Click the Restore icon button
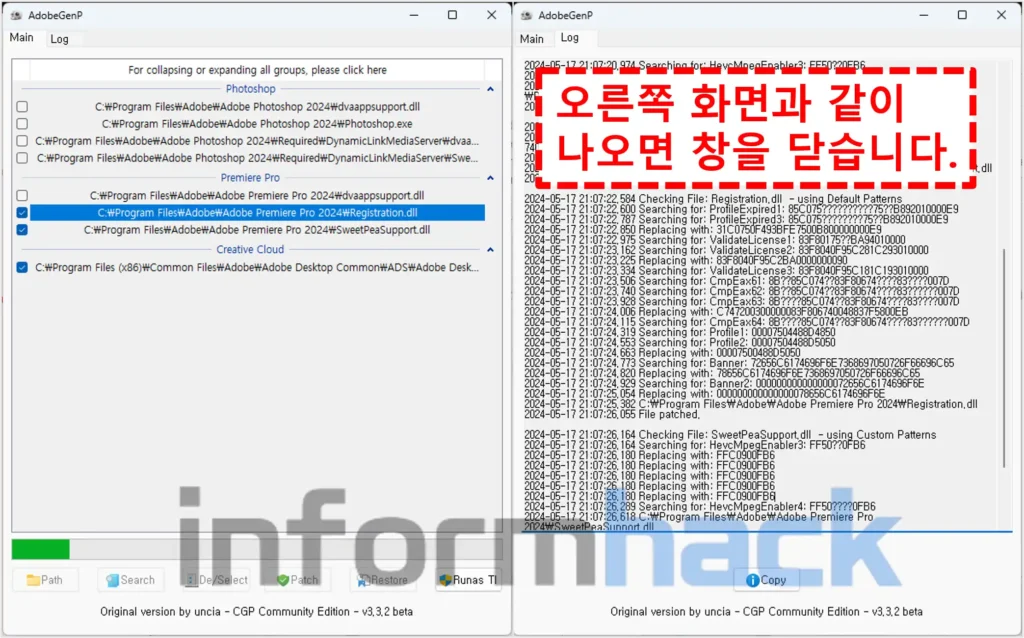Viewport: 1024px width, 638px height. click(x=382, y=580)
